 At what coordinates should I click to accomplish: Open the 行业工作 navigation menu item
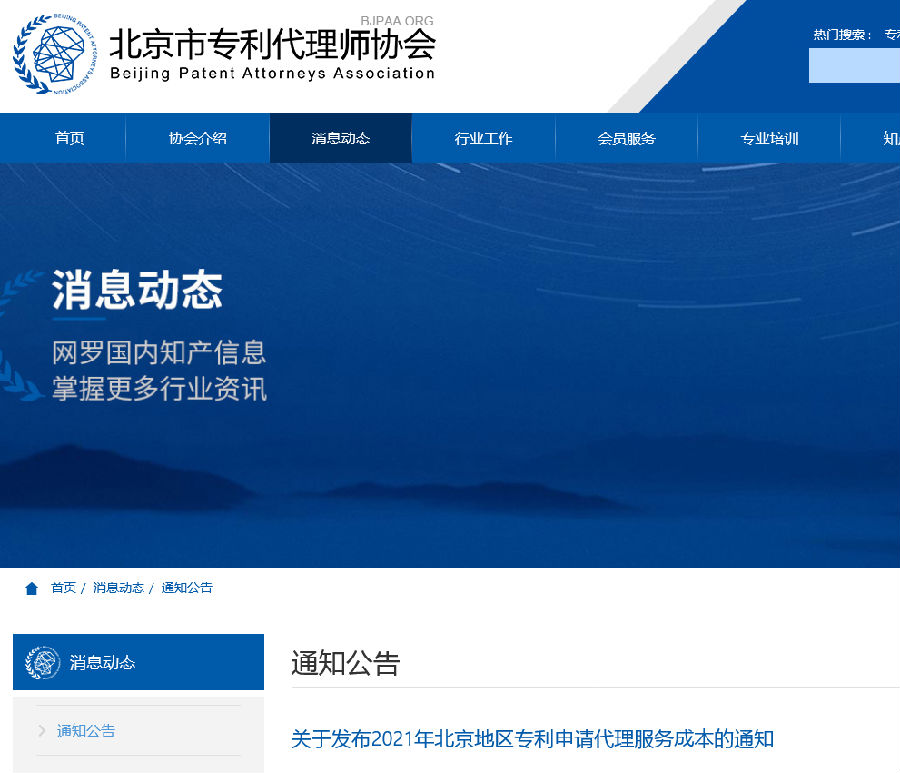click(483, 138)
